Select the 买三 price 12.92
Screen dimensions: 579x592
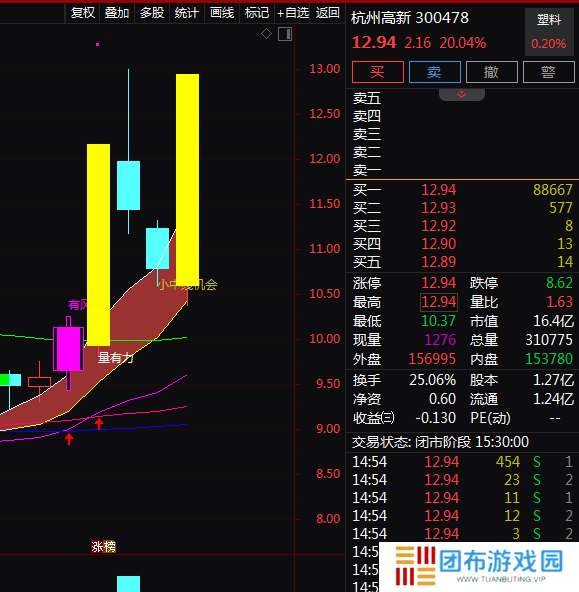[439, 226]
